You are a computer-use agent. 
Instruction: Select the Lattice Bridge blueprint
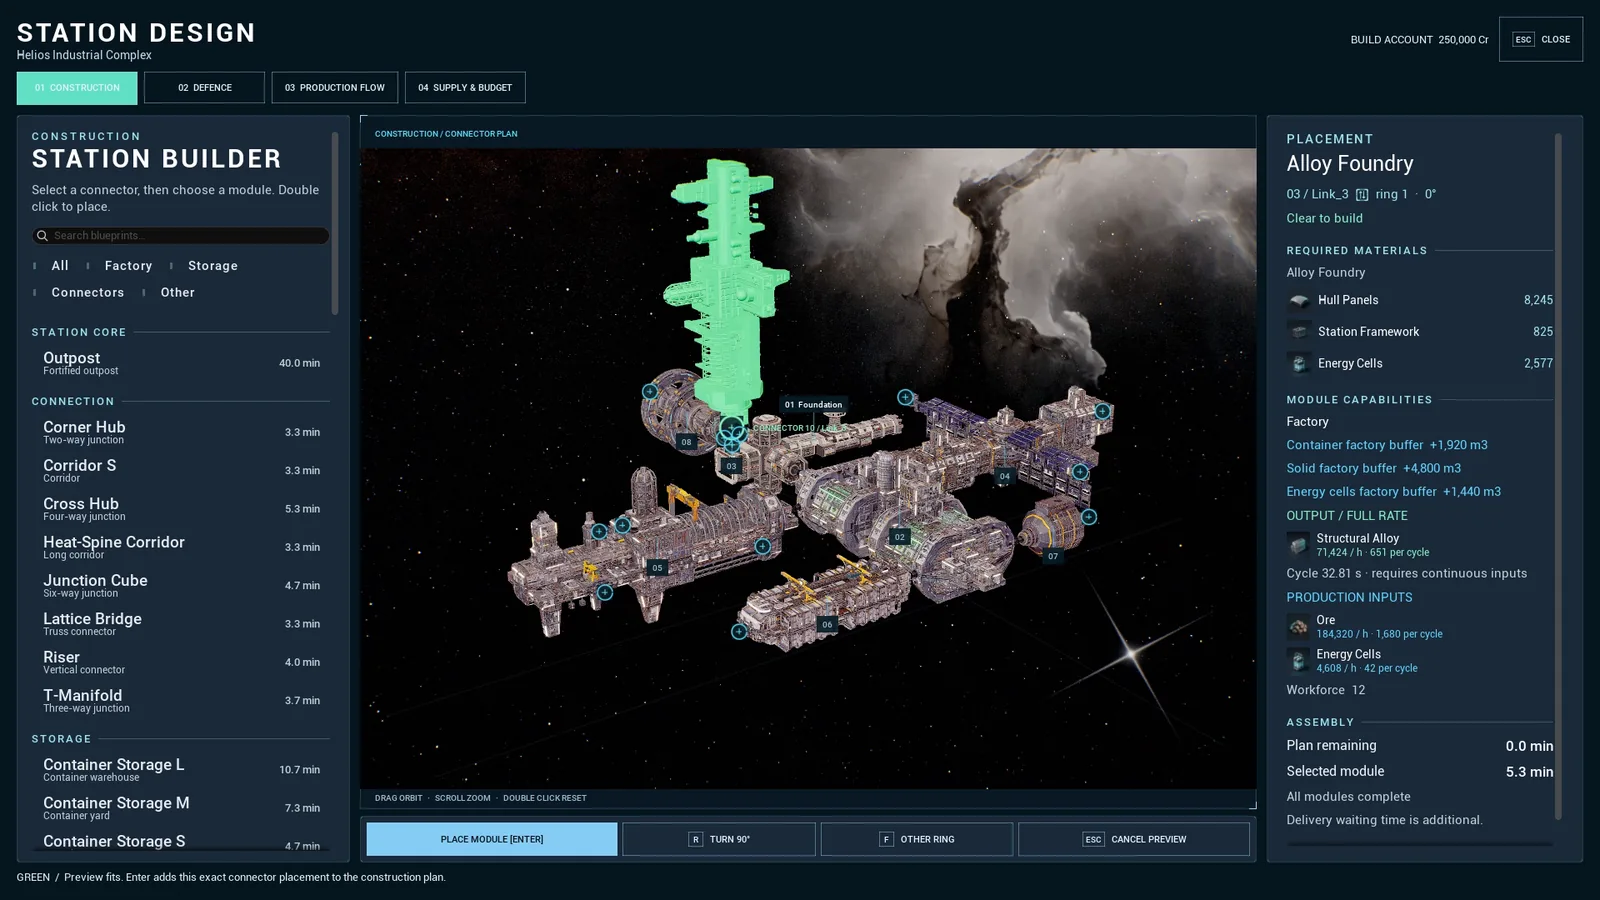coord(181,624)
